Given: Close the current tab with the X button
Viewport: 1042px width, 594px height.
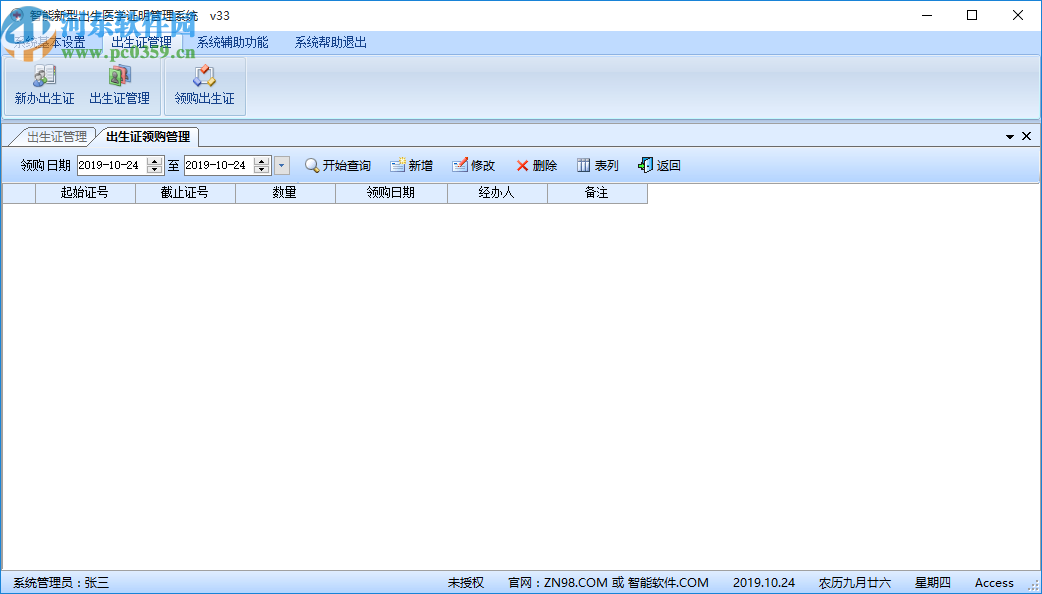Looking at the screenshot, I should point(1026,135).
